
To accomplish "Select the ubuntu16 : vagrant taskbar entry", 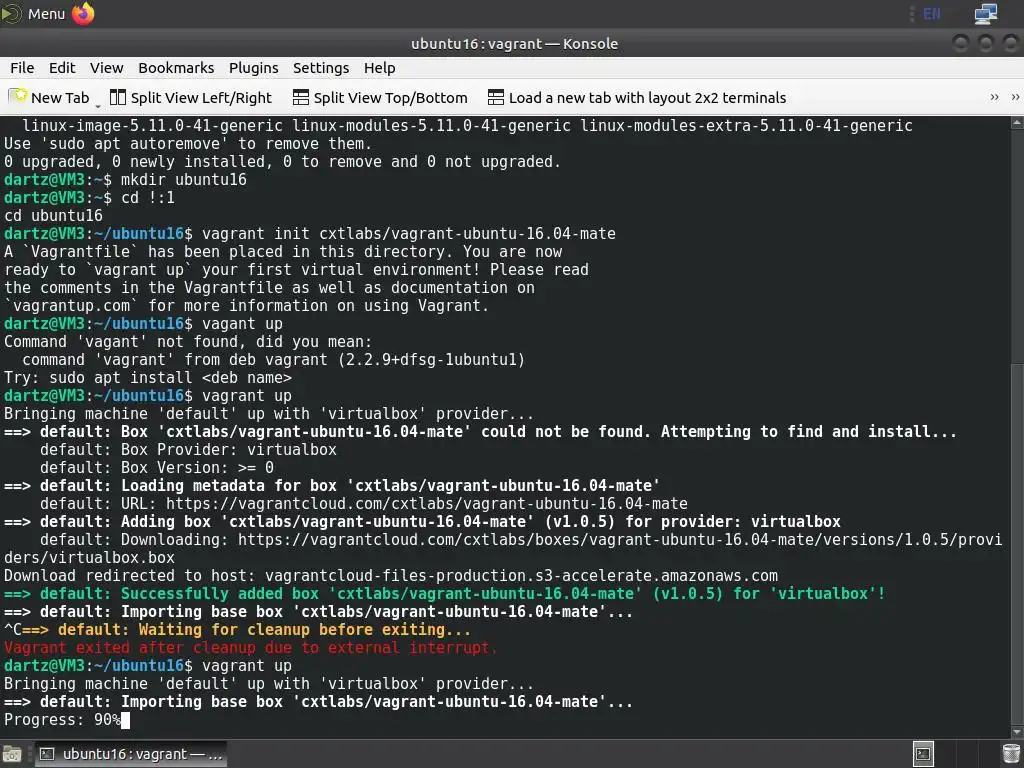I will (131, 754).
